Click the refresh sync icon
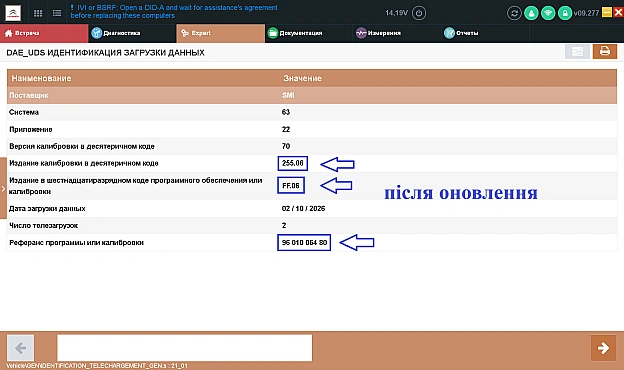624x370 pixels. [514, 13]
